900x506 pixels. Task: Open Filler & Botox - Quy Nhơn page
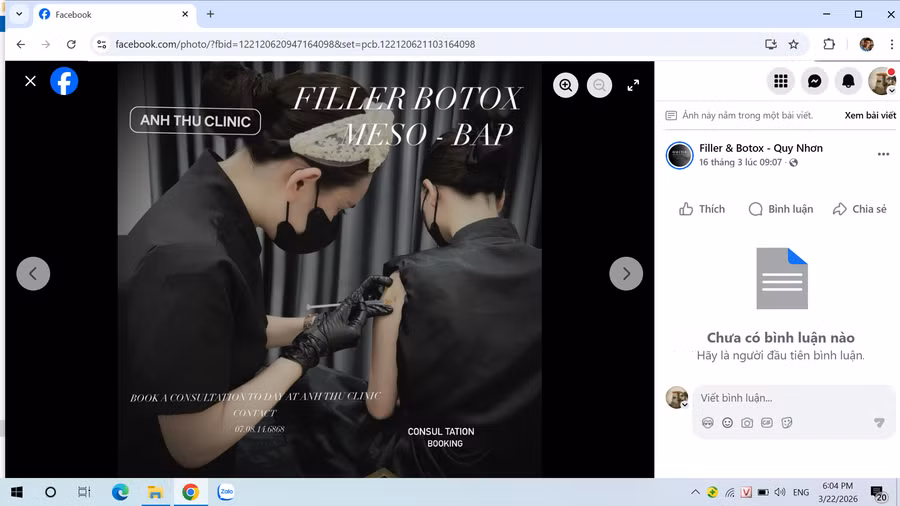tap(760, 148)
